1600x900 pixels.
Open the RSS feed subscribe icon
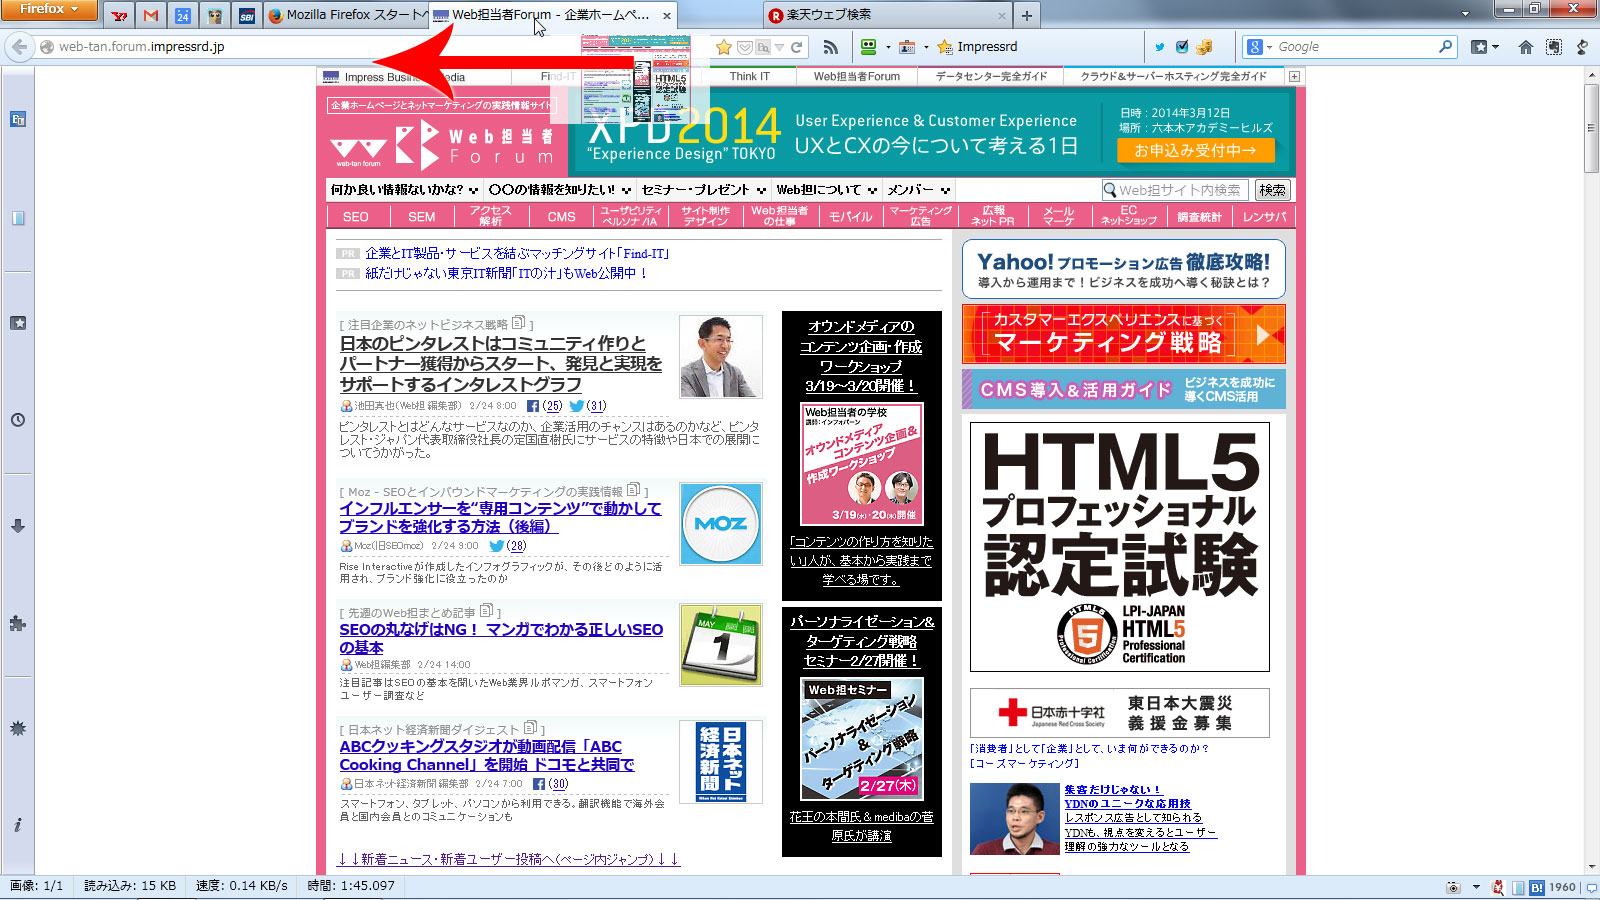(830, 47)
